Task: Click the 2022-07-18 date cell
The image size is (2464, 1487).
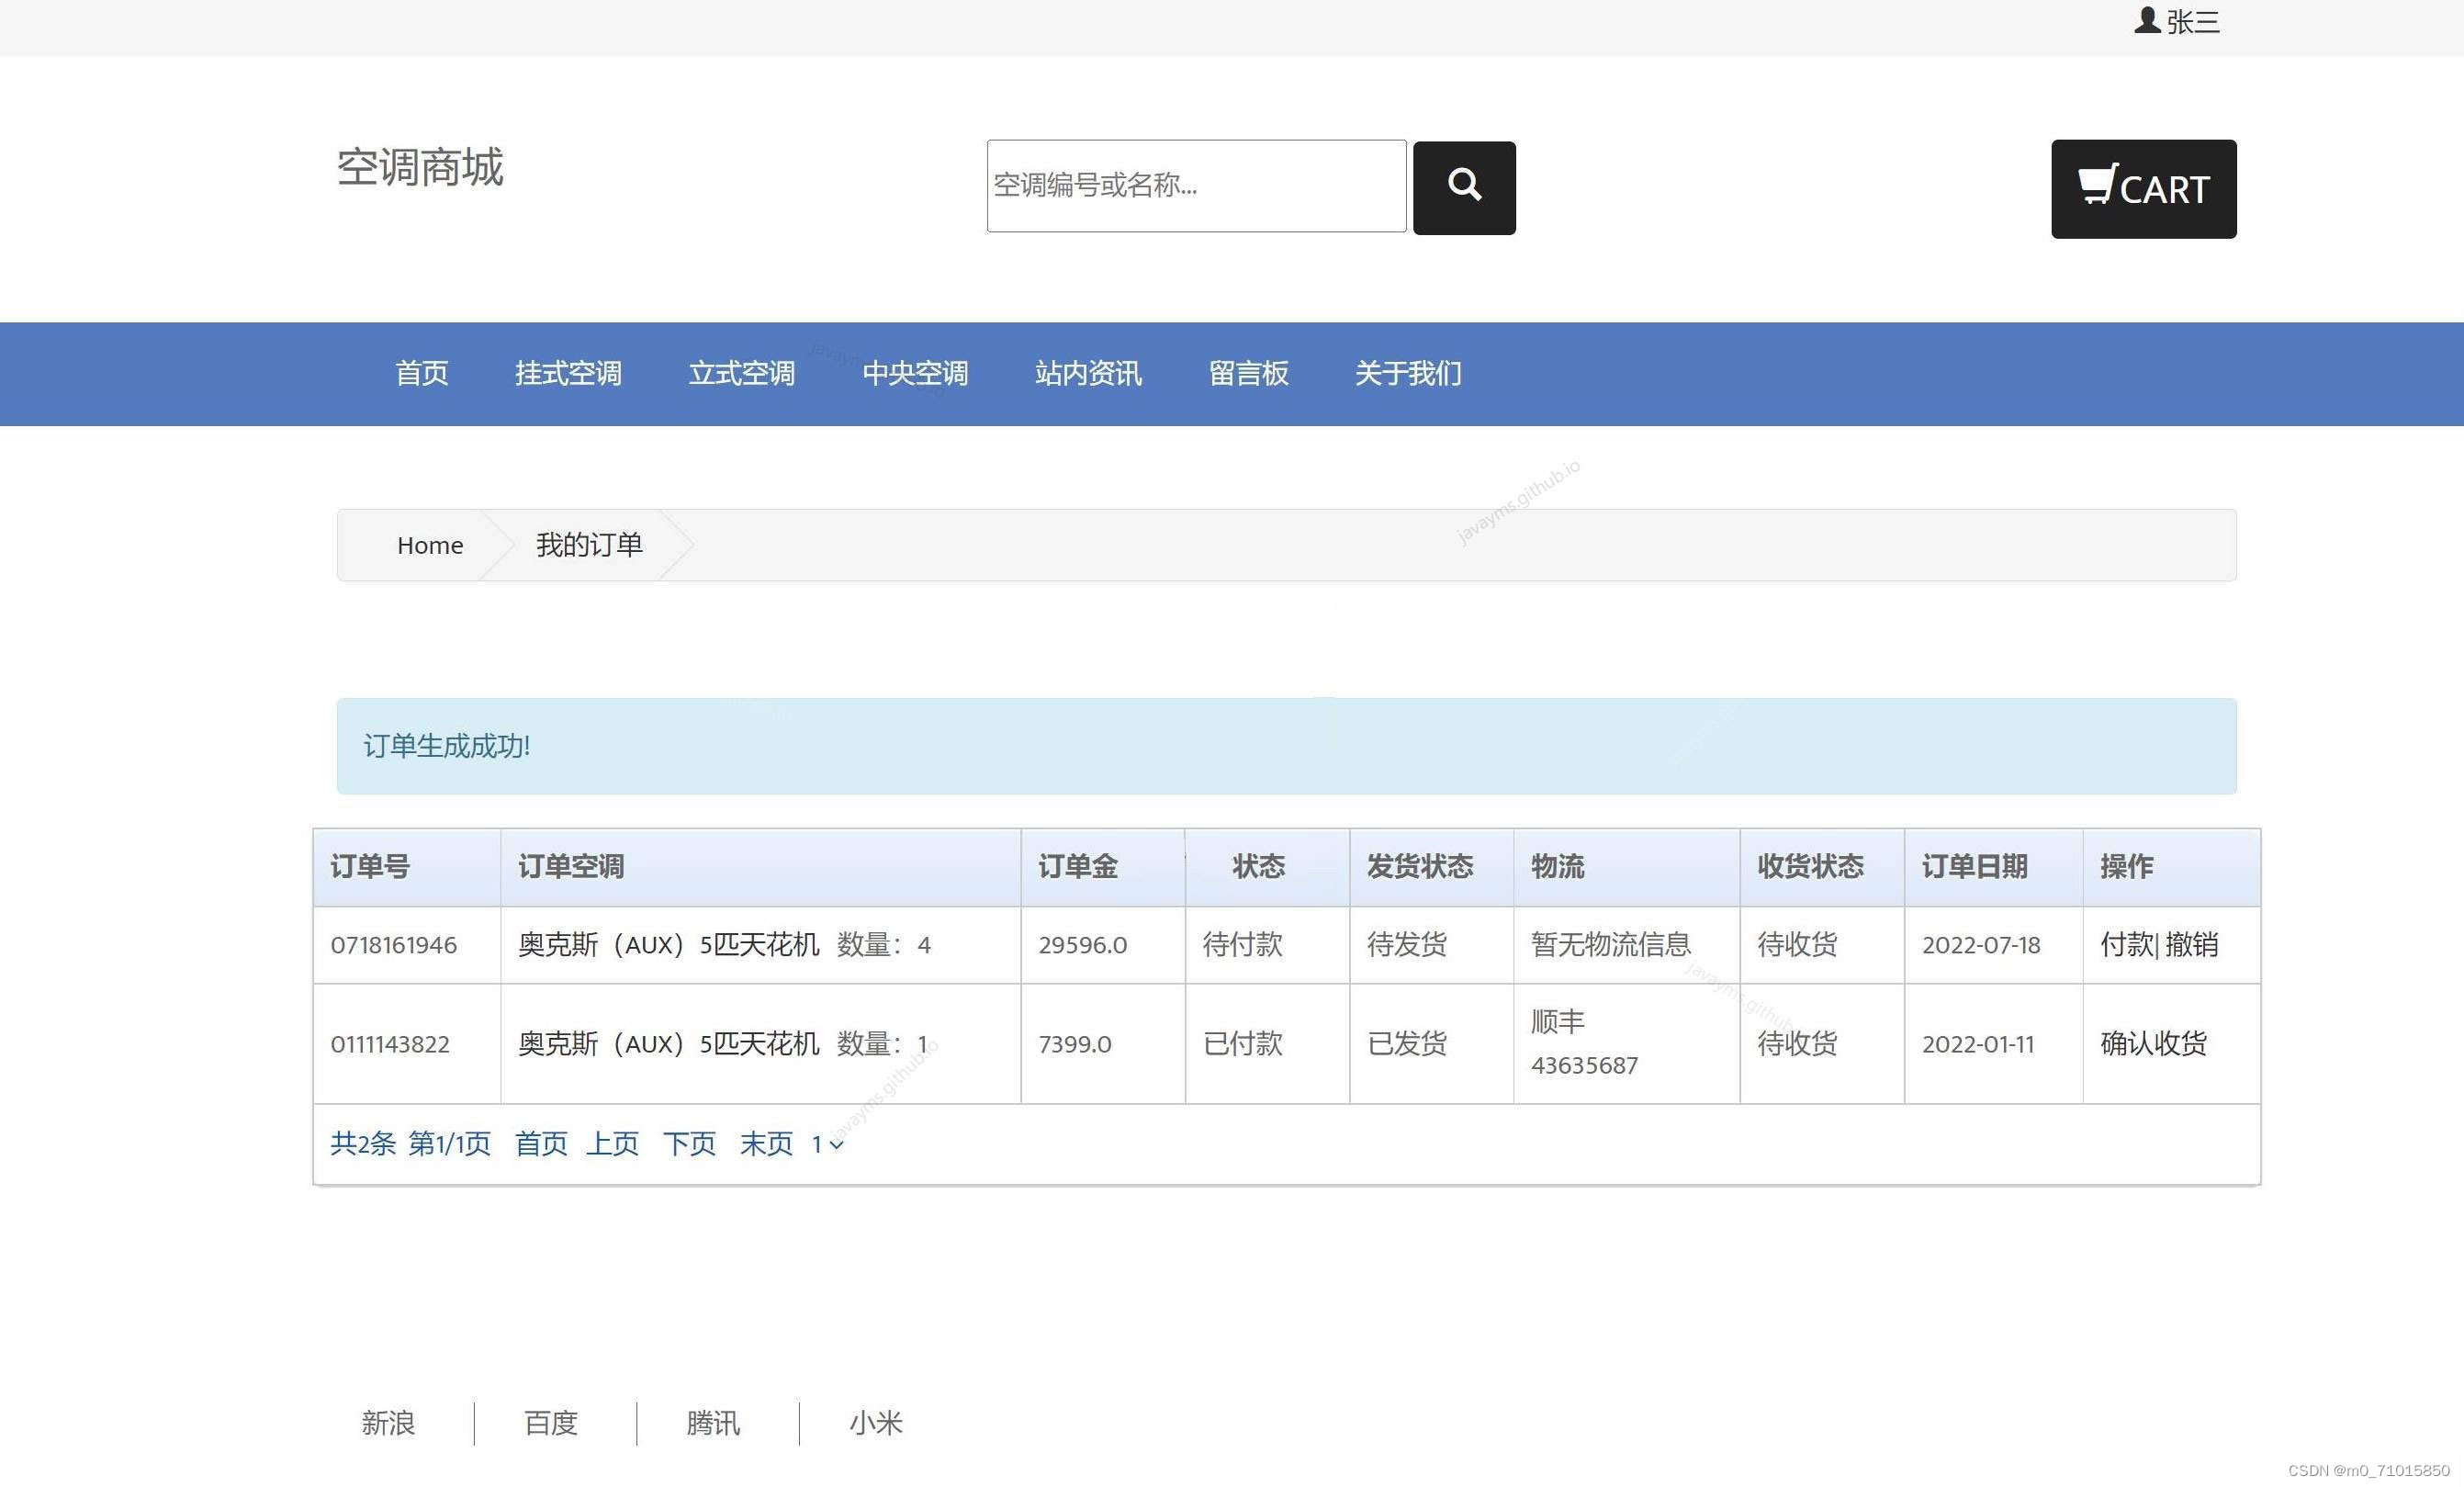Action: 1993,945
